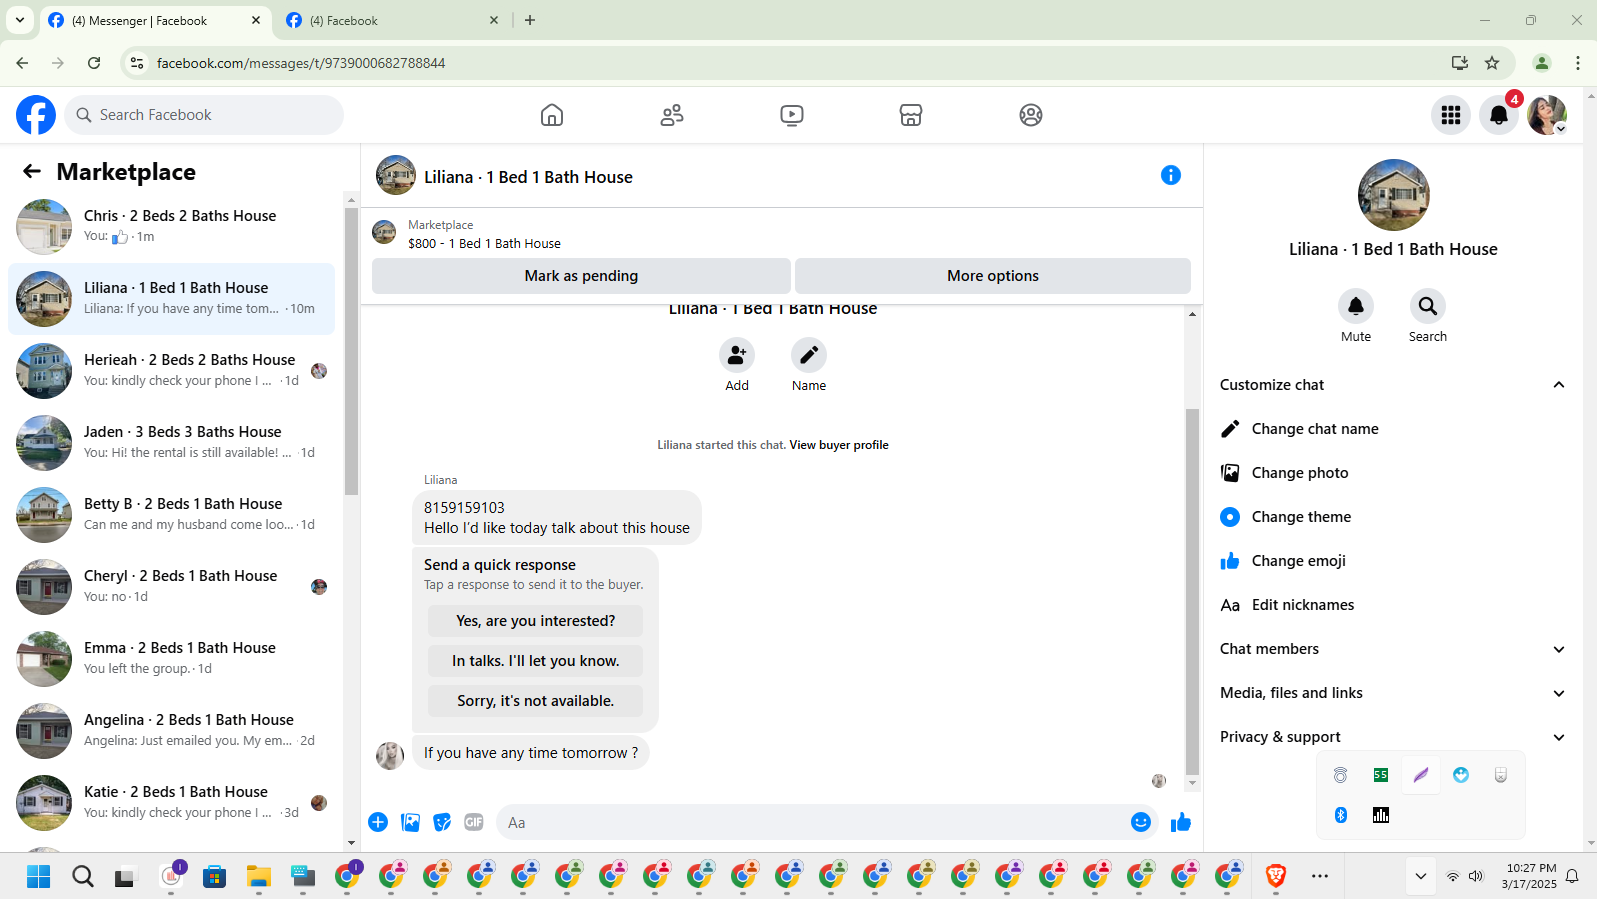This screenshot has width=1597, height=899.
Task: Open the Groups icon in top navigation
Action: 1031,115
